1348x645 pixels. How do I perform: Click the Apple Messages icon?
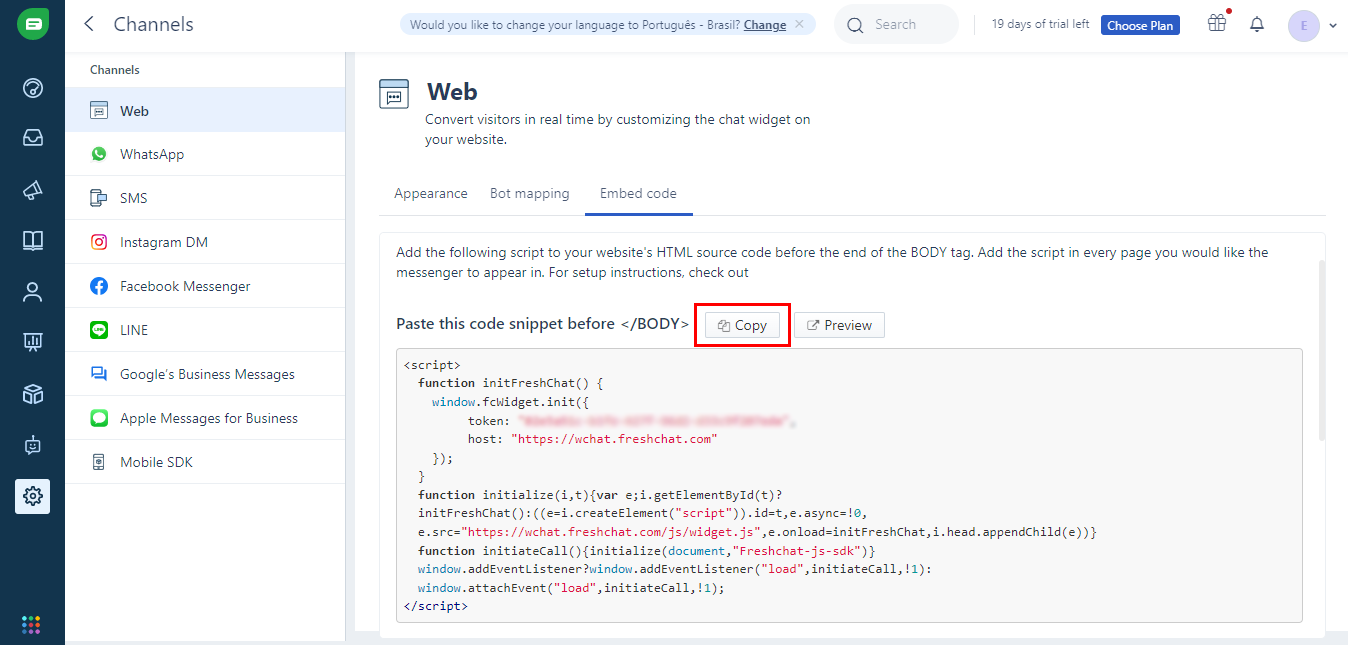(99, 418)
